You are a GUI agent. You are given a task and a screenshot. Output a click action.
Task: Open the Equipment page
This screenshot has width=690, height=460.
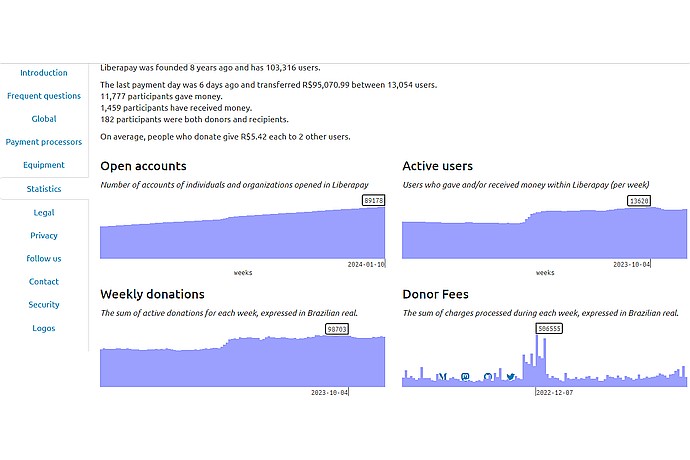[x=44, y=165]
